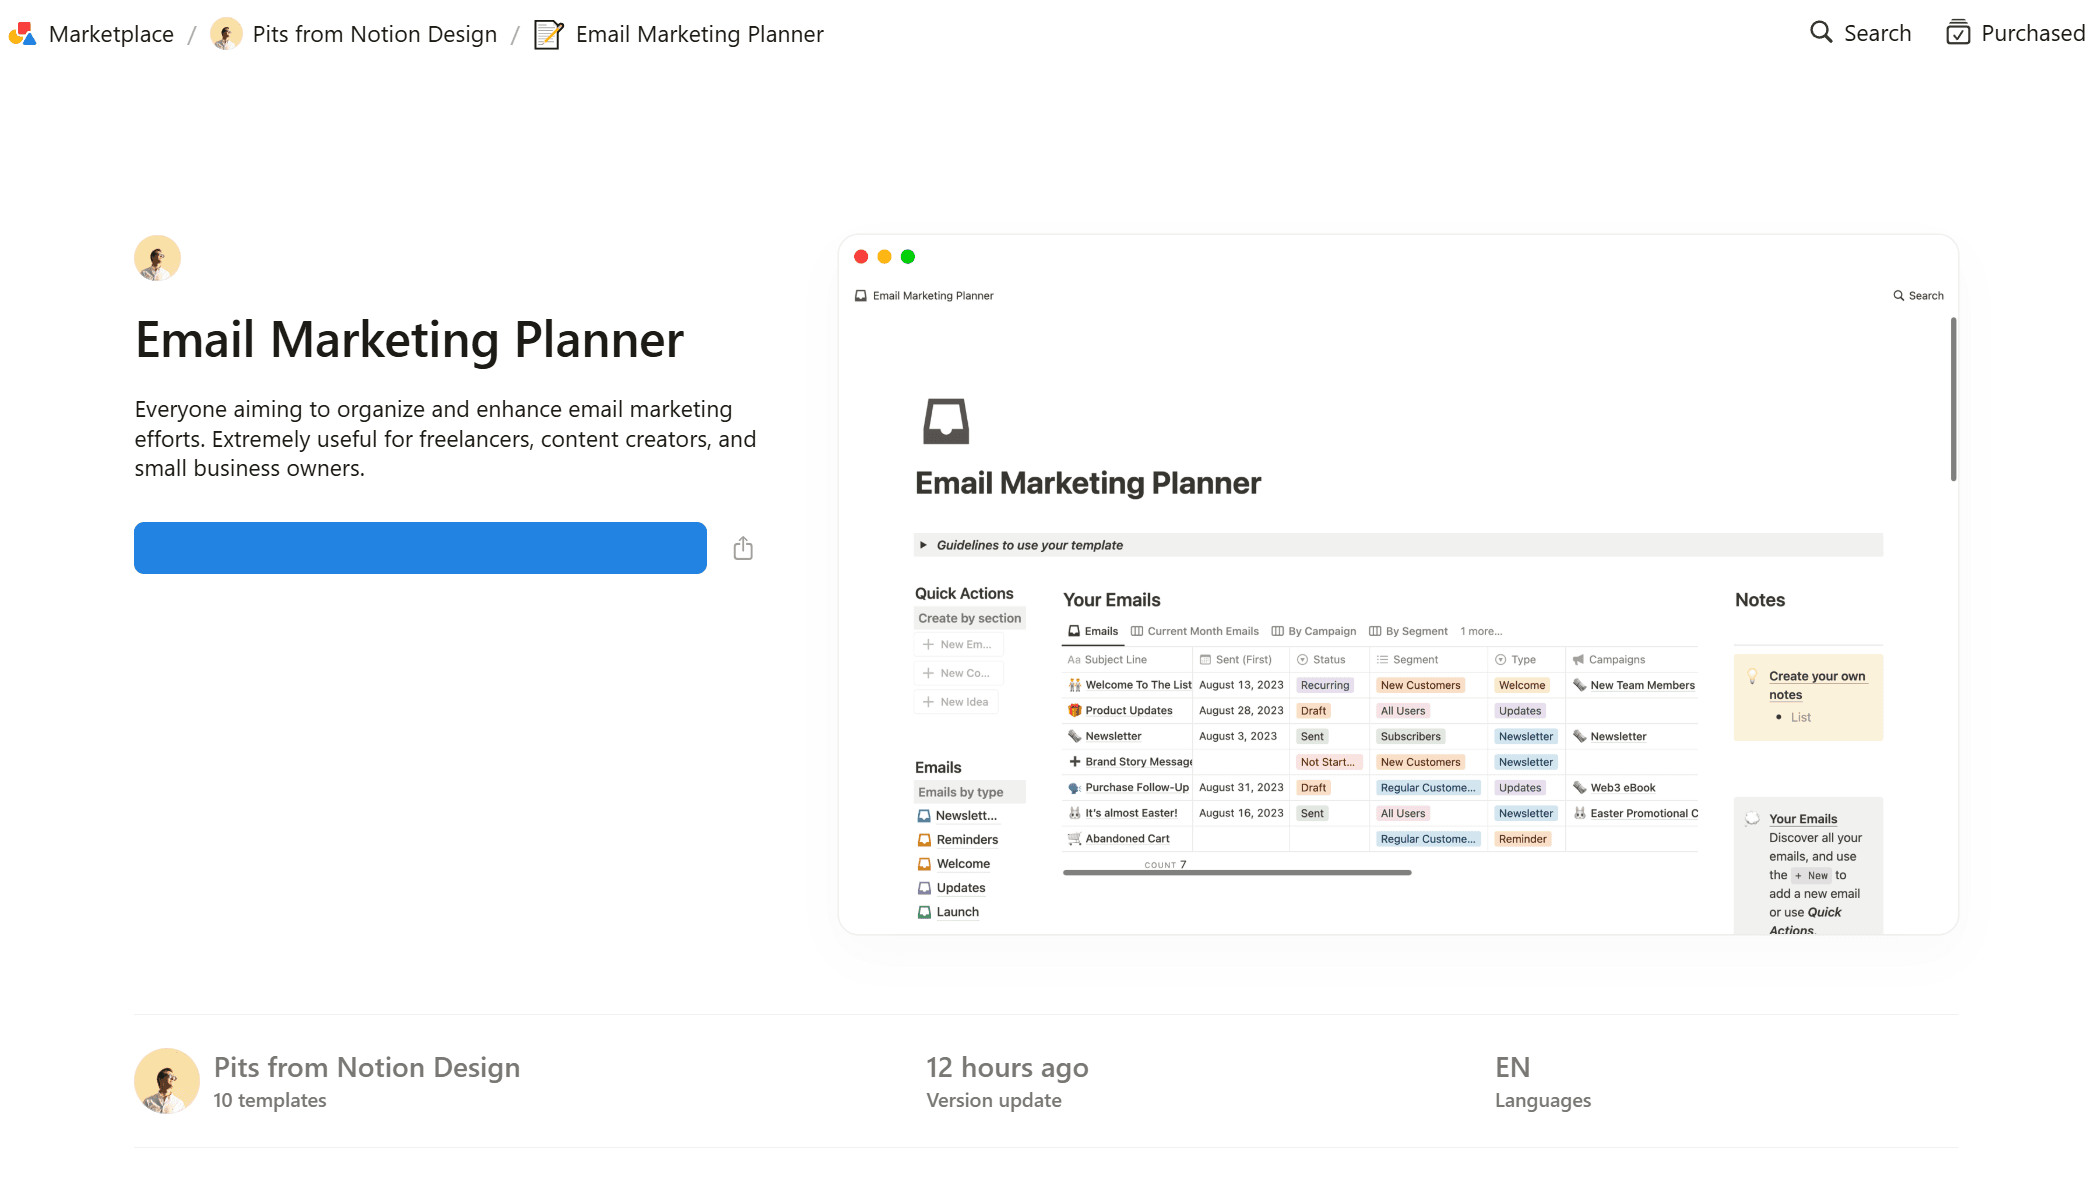
Task: Click the blue get template button
Action: click(x=420, y=548)
